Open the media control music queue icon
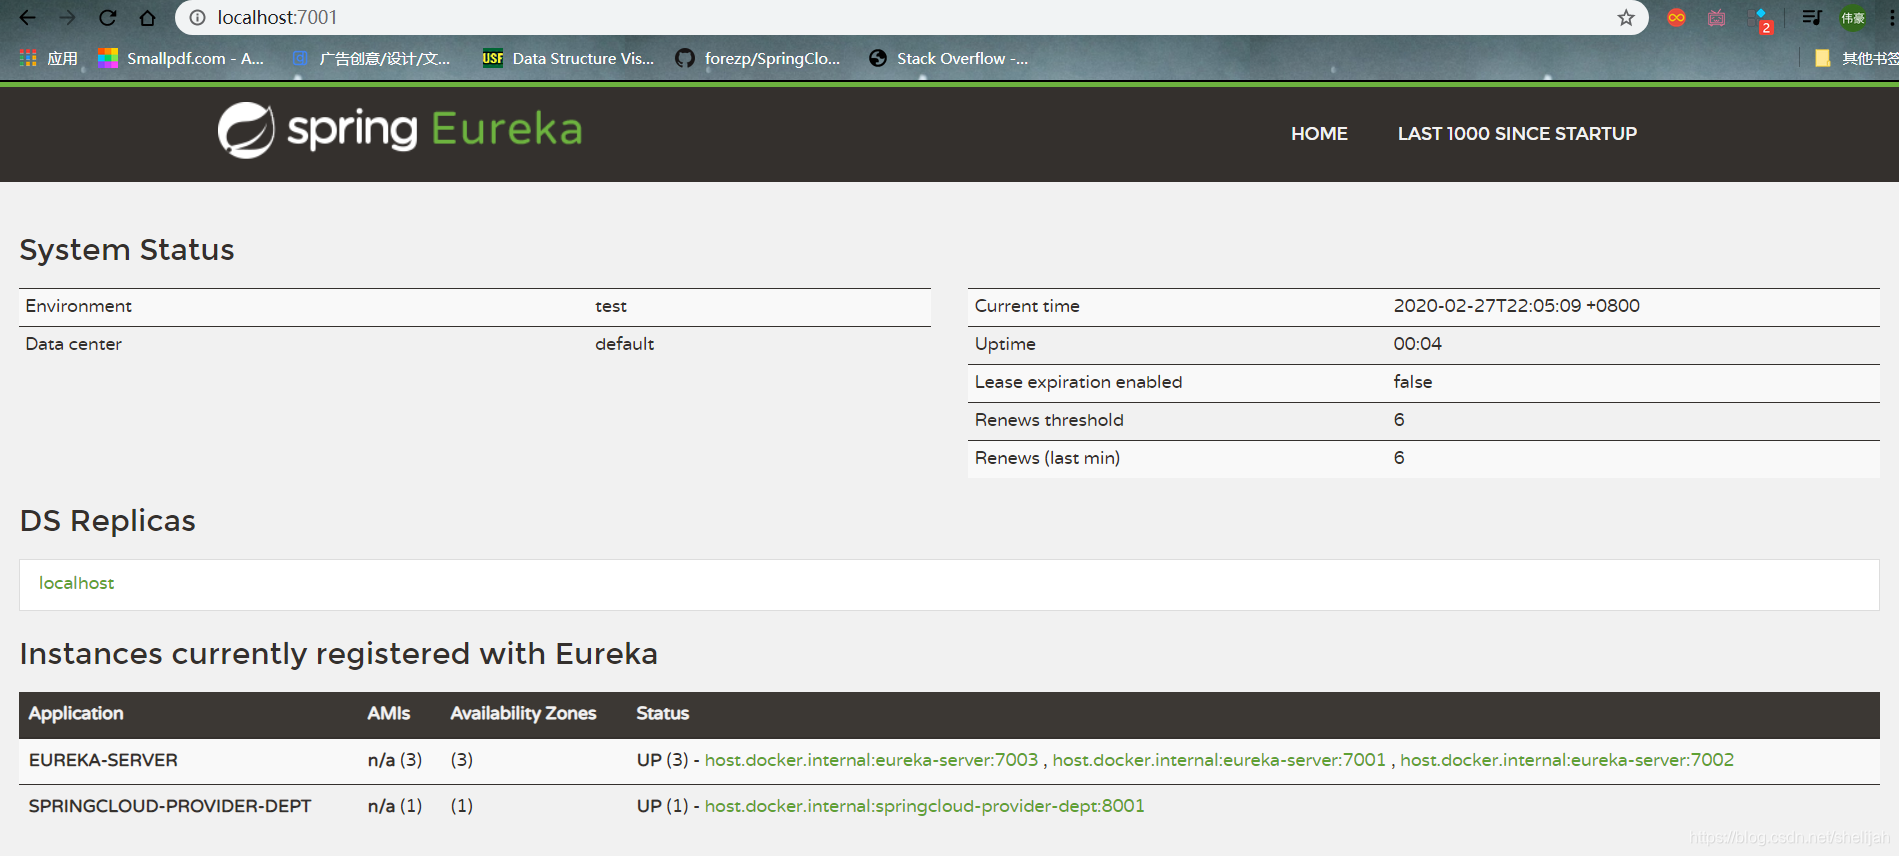 tap(1811, 18)
